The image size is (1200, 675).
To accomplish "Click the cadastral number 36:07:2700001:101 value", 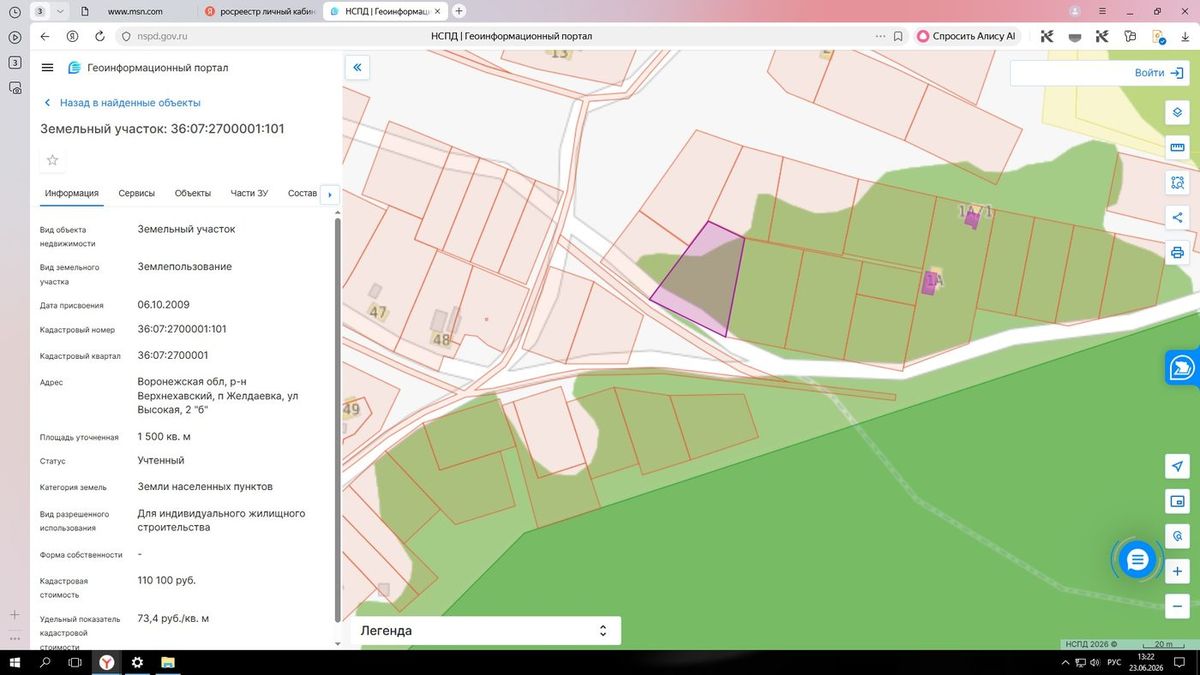I will 182,329.
